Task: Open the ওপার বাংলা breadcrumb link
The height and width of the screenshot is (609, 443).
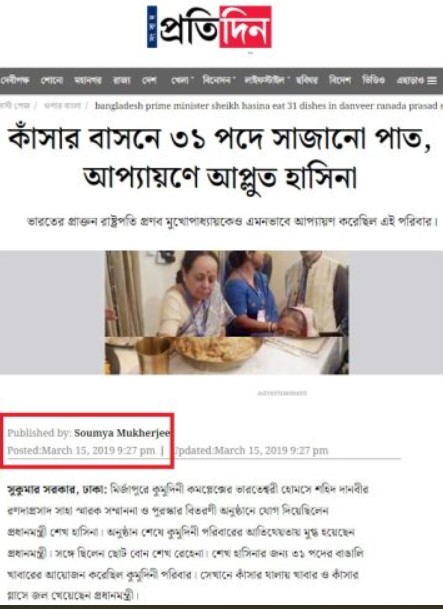Action: [x=62, y=105]
